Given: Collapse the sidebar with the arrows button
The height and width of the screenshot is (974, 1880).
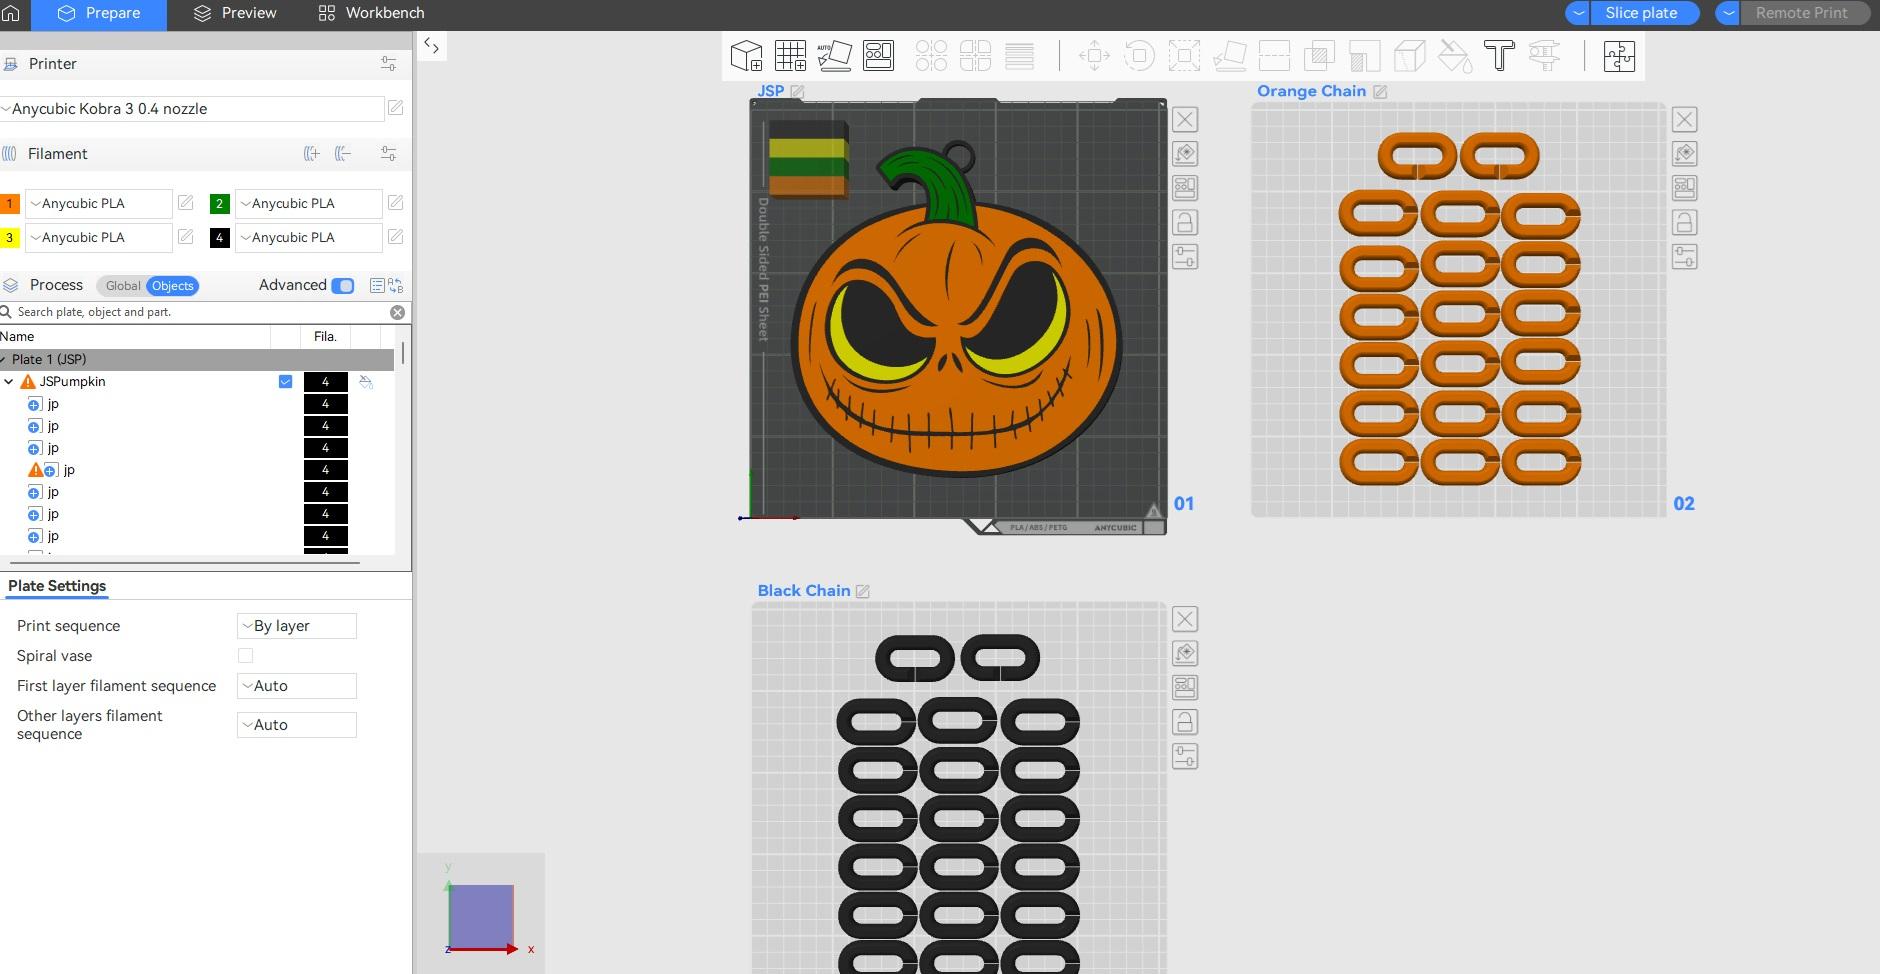Looking at the screenshot, I should pyautogui.click(x=431, y=46).
